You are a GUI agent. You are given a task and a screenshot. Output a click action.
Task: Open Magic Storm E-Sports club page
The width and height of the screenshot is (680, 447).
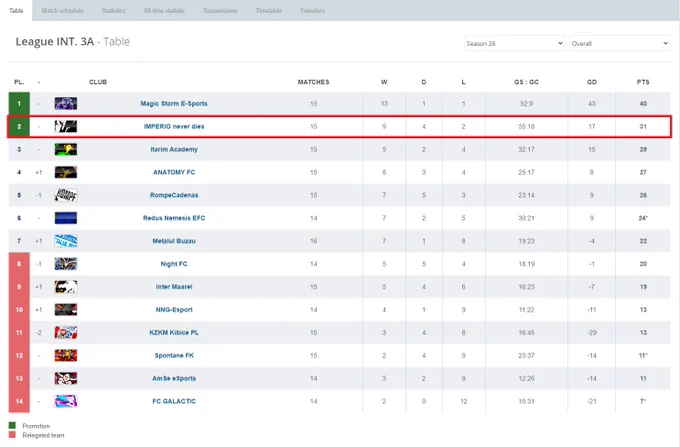(x=174, y=104)
